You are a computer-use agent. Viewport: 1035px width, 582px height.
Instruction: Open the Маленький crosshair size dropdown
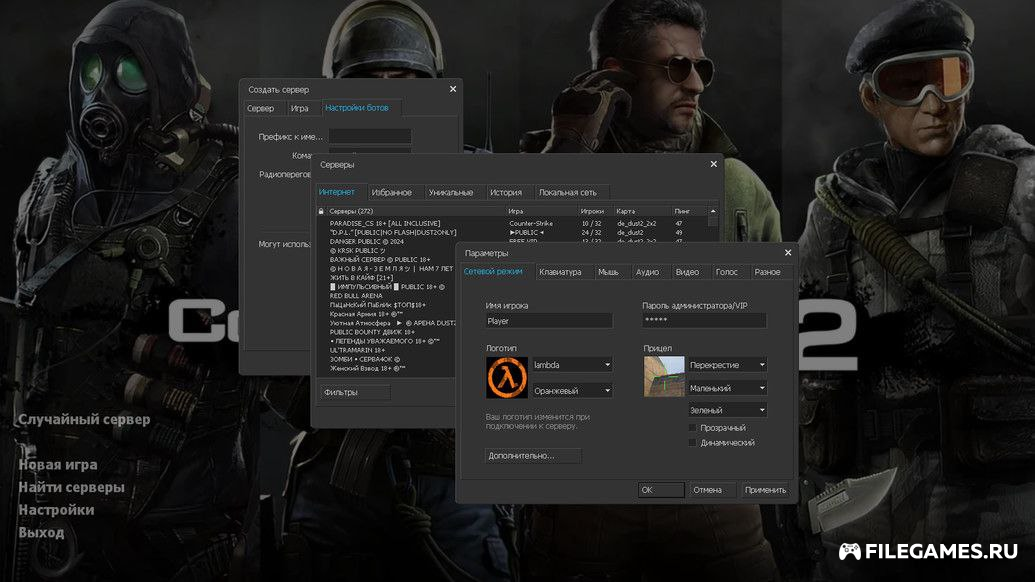pos(727,389)
